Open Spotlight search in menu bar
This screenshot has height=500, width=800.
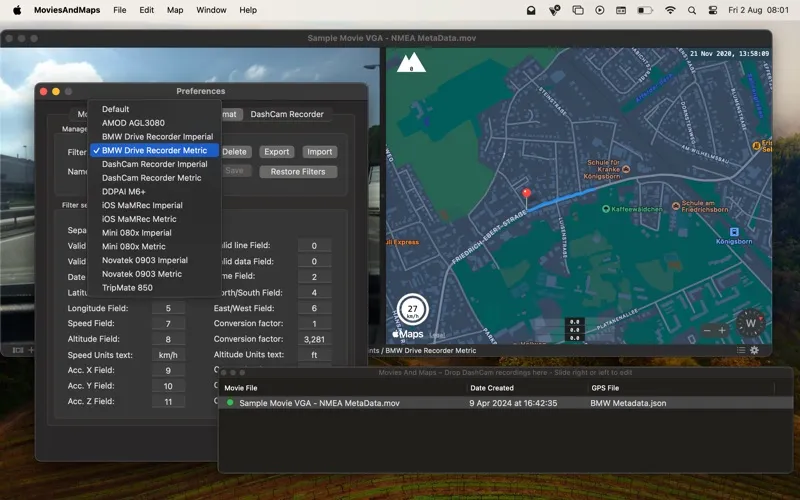(692, 10)
